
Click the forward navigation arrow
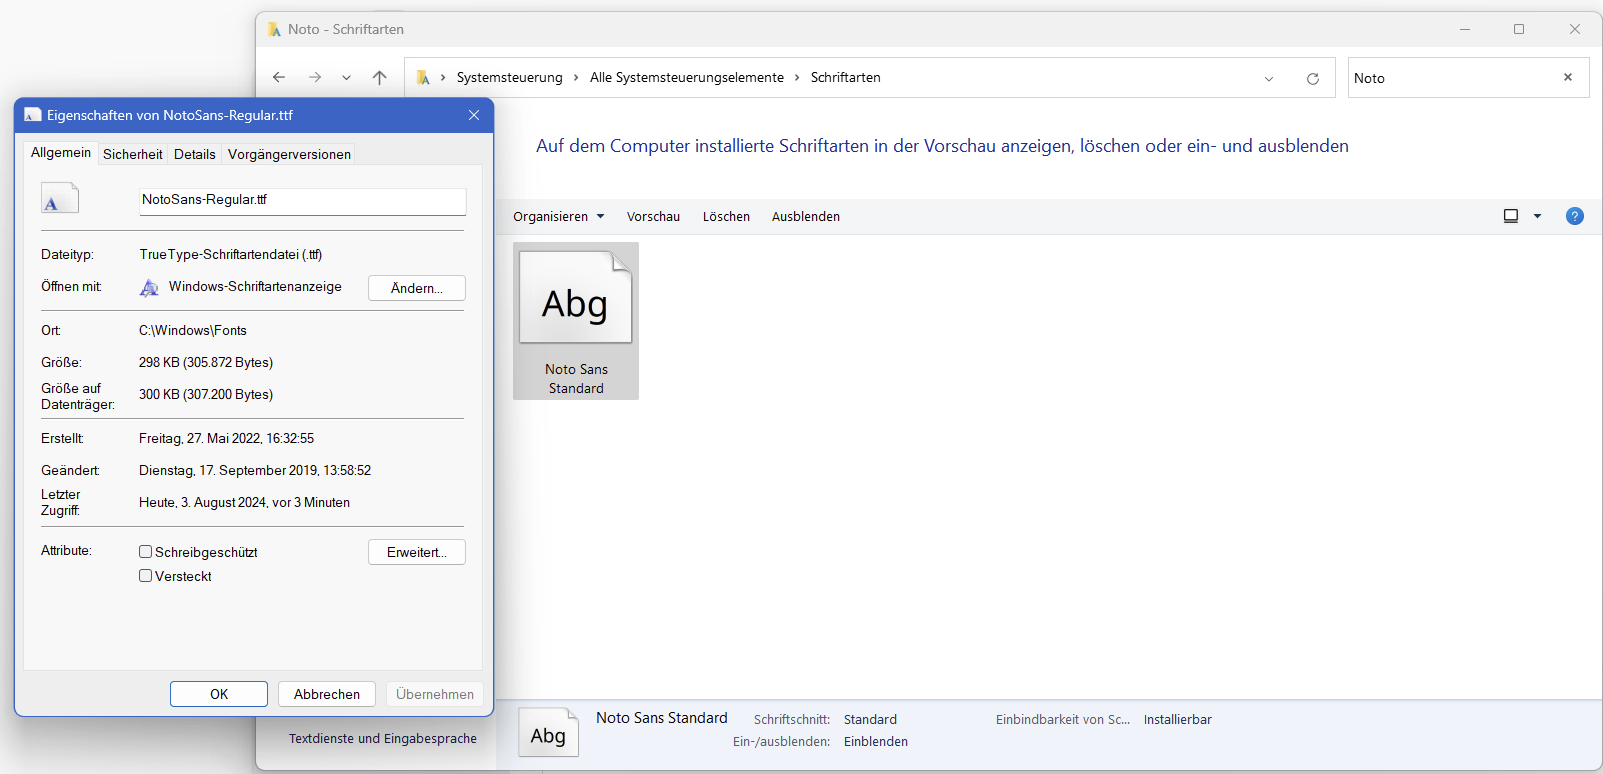pyautogui.click(x=315, y=78)
